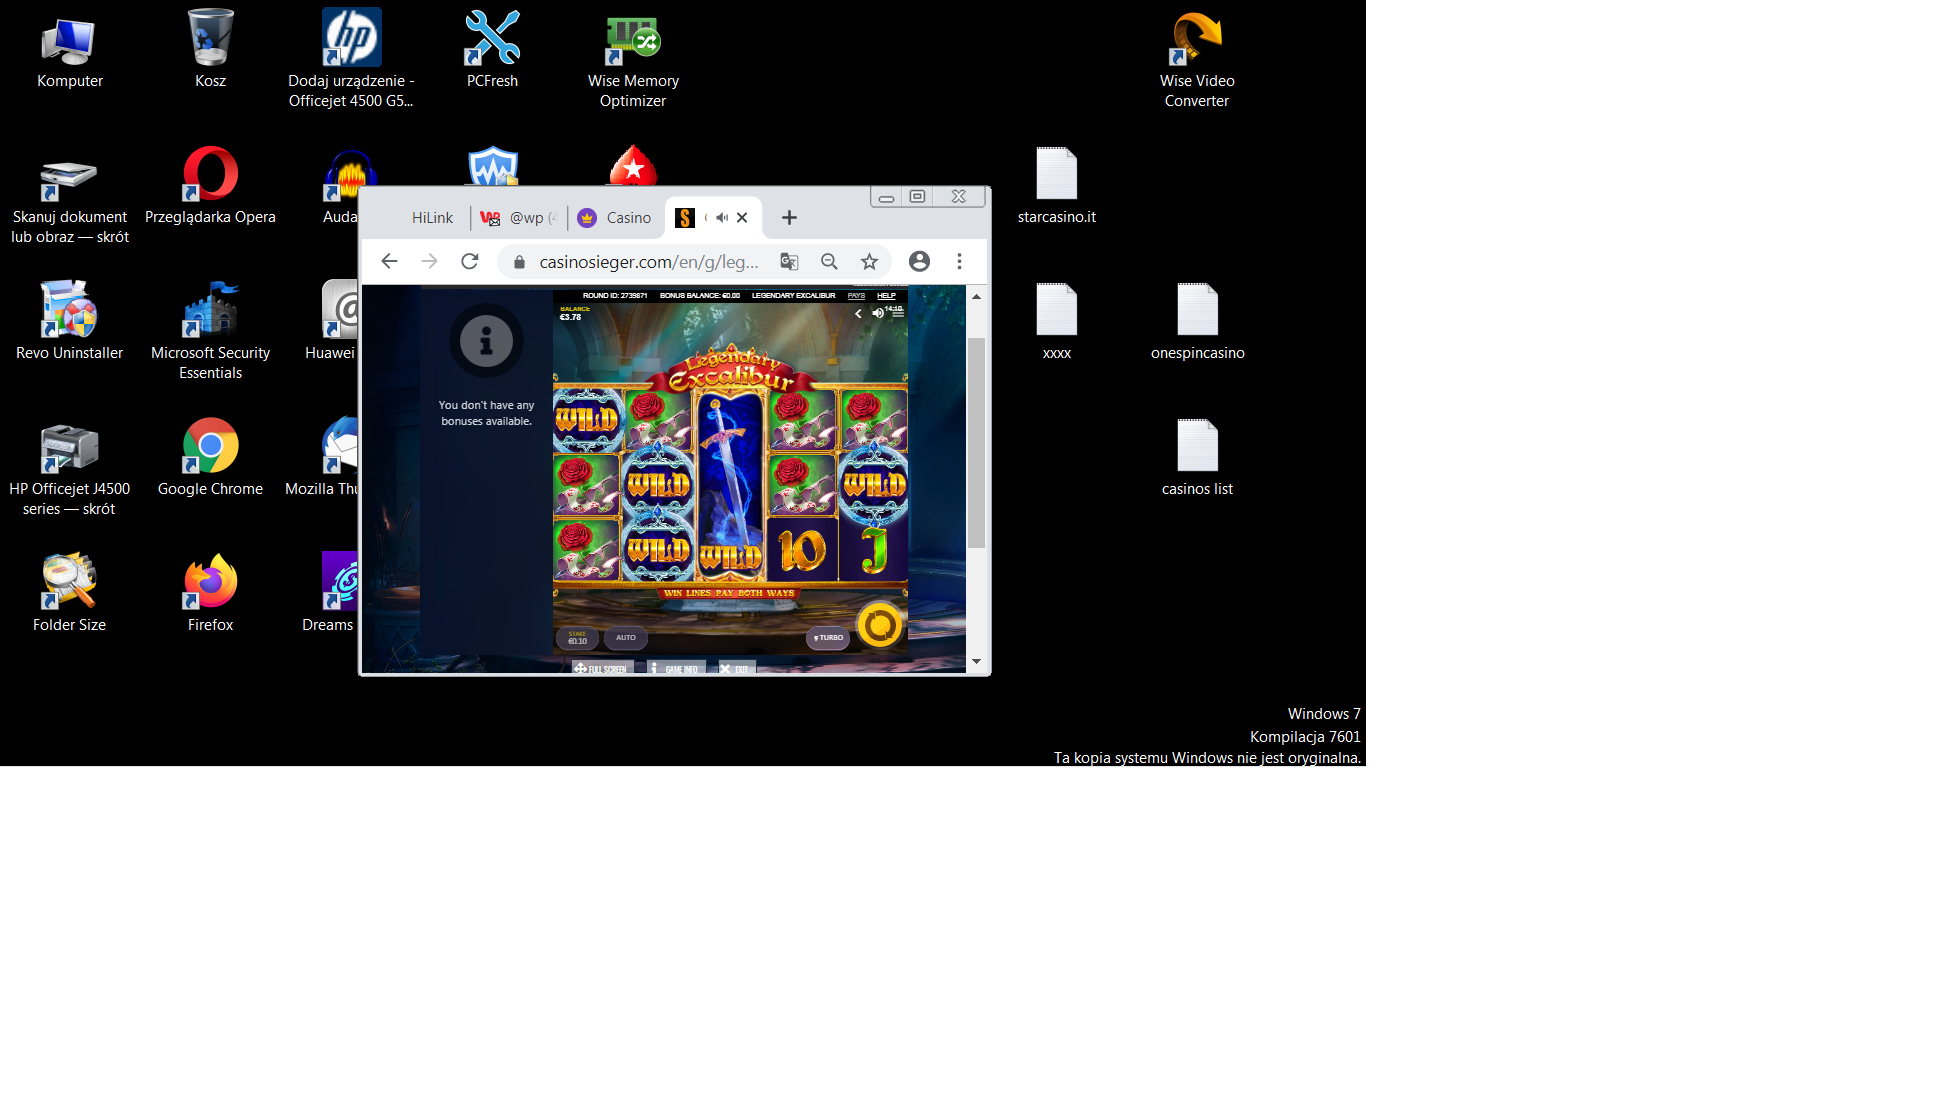Screen dimensions: 1959x1102
Task: Toggle the game's Turbo mode
Action: 828,638
